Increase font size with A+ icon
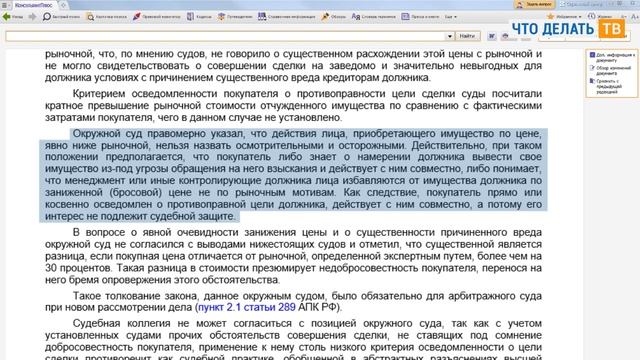Screen dimensions: 640x360 point(635,17)
